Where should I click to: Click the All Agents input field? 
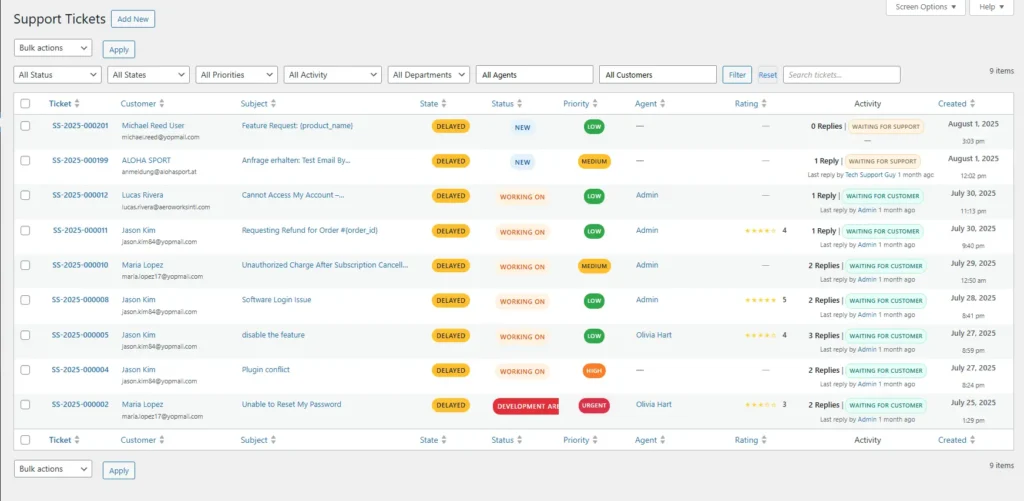coord(535,74)
